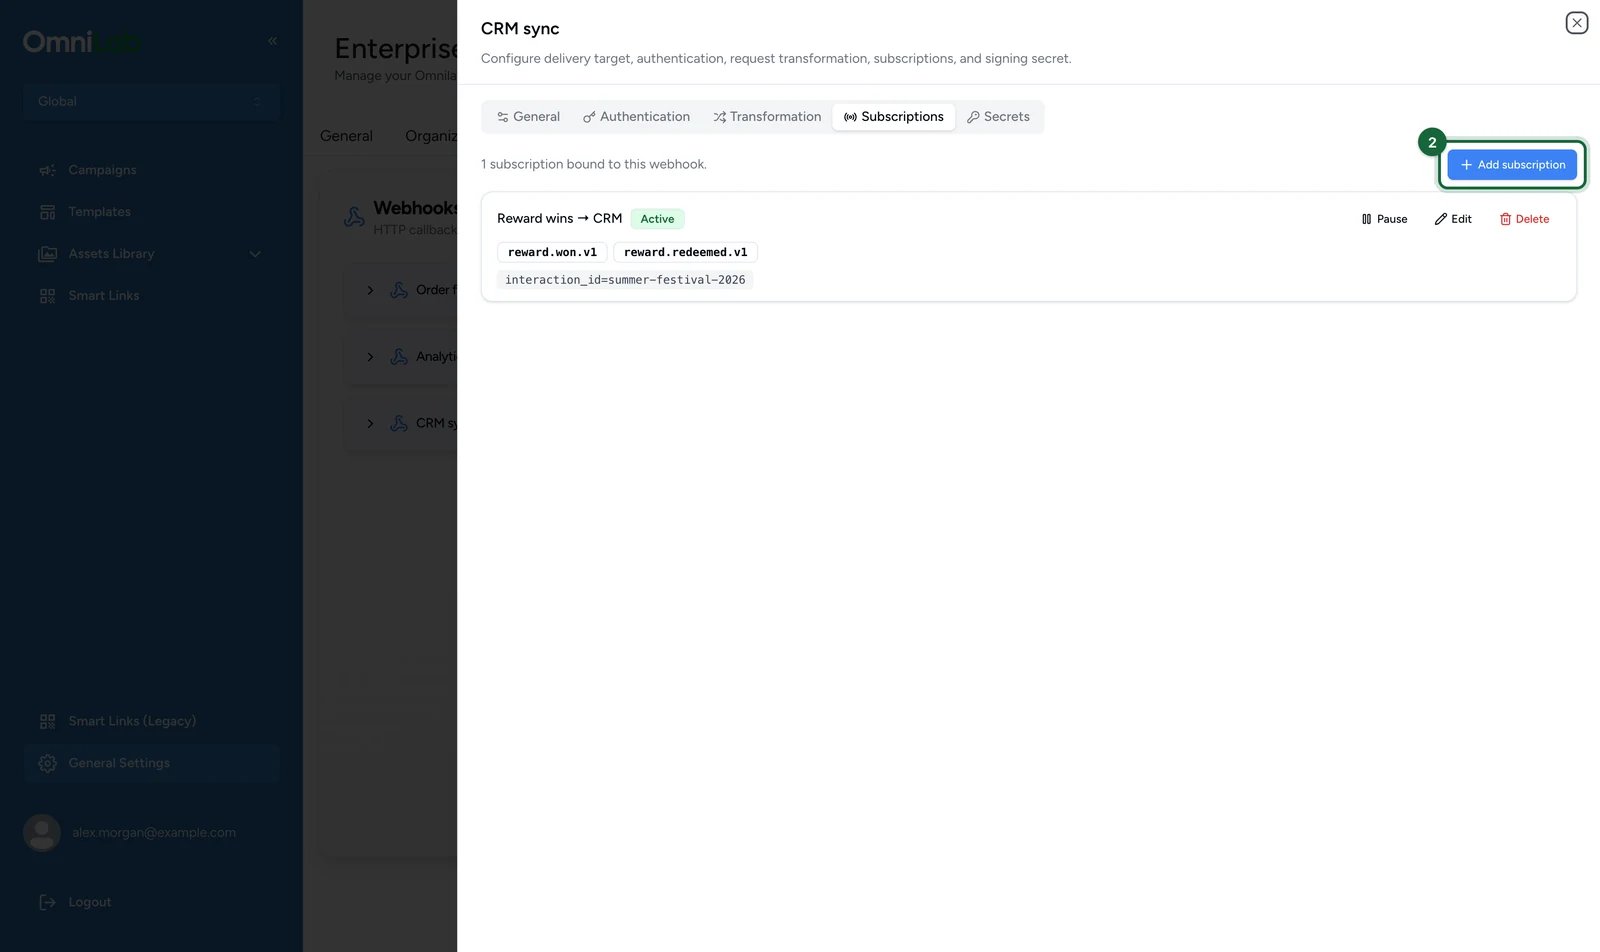Screen dimensions: 1600x952
Task: Open Campaigns in the sidebar
Action: pos(151,170)
